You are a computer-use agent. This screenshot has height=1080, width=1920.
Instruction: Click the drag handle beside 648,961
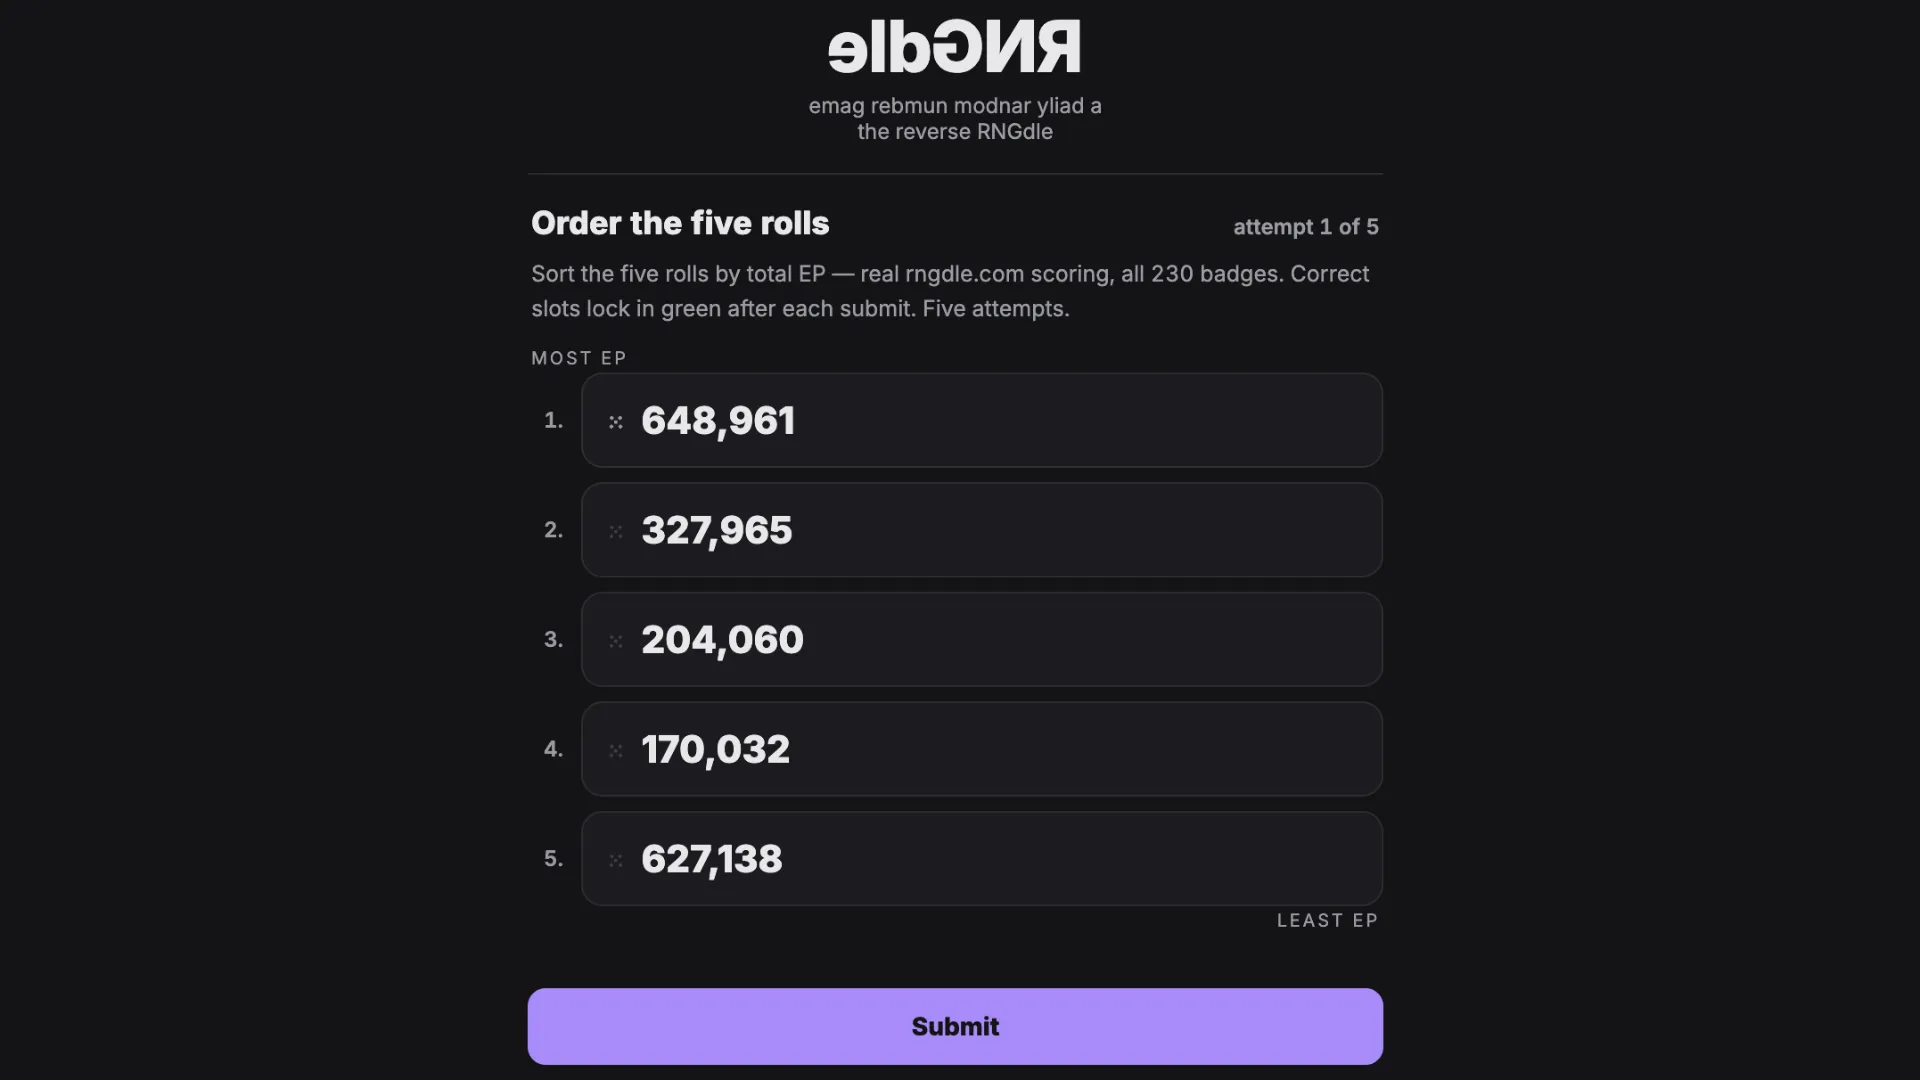[x=616, y=422]
